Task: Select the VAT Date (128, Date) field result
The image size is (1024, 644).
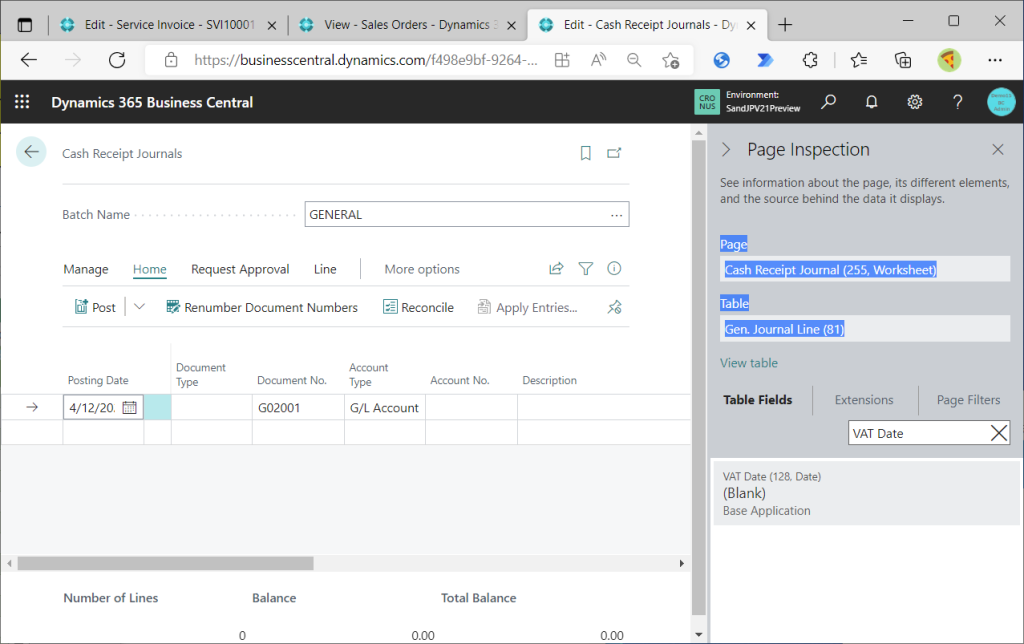Action: [x=865, y=493]
